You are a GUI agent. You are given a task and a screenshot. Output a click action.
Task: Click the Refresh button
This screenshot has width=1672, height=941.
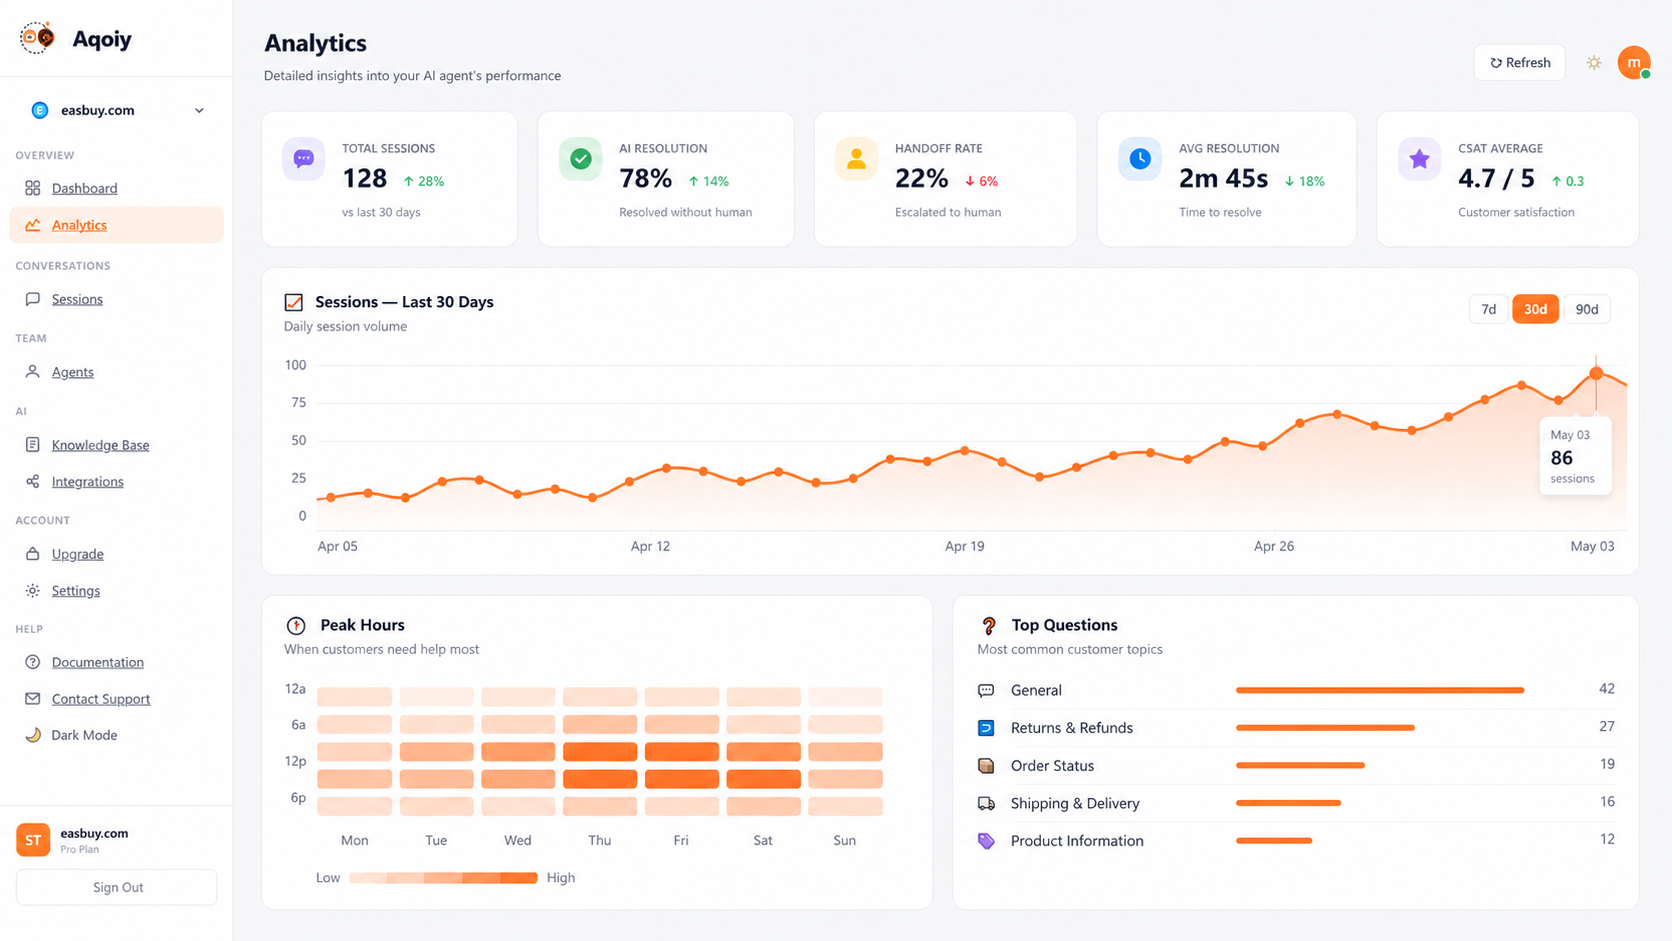(x=1519, y=63)
